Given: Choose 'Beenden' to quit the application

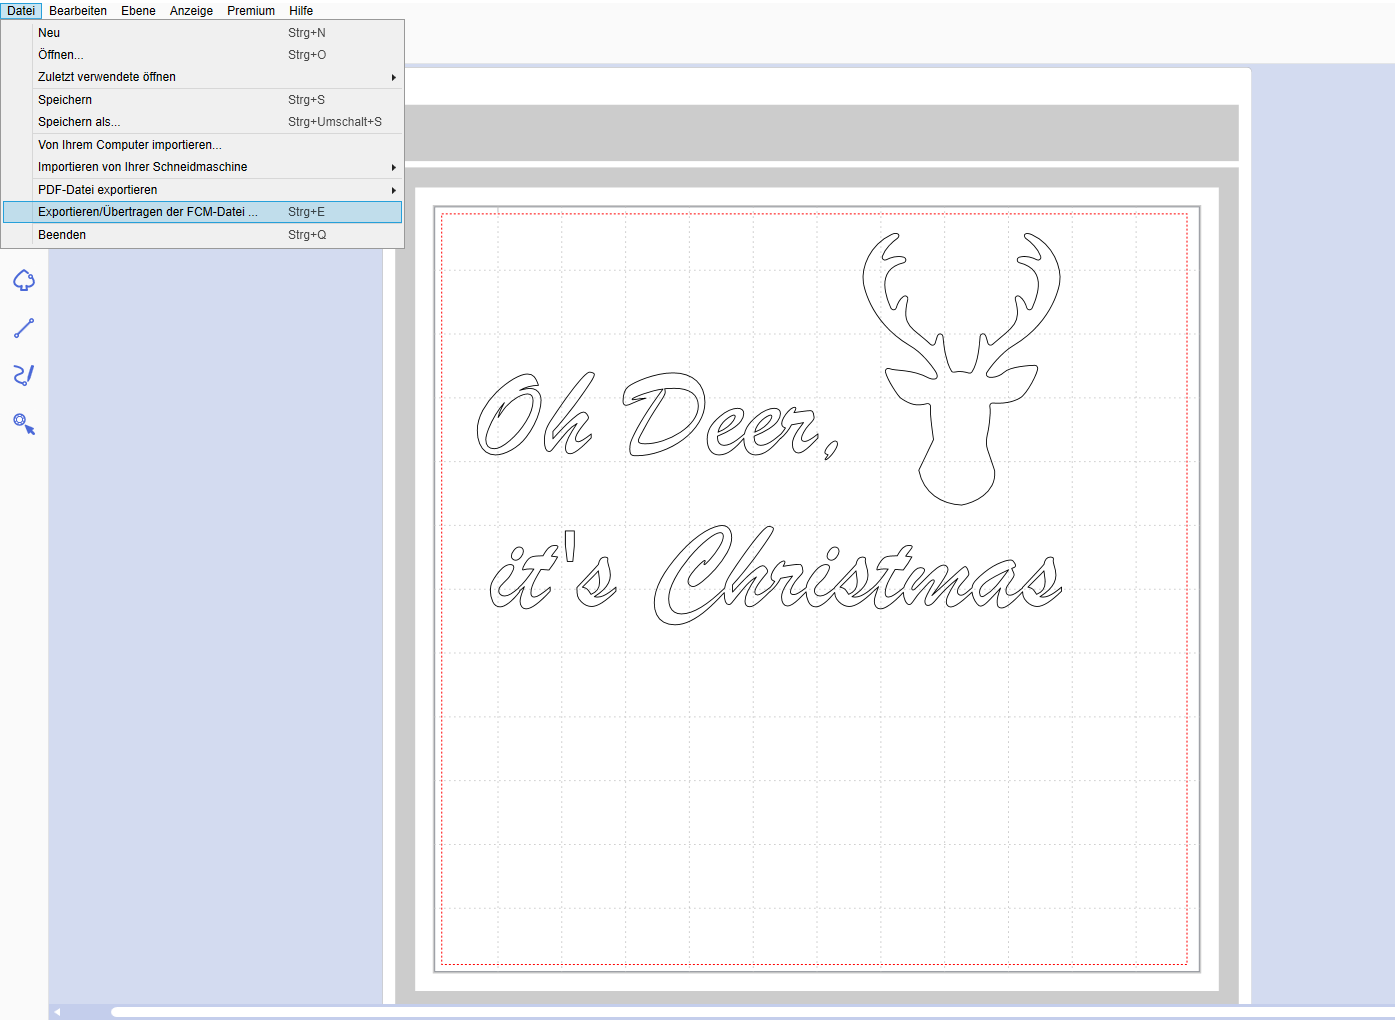Looking at the screenshot, I should click(x=62, y=235).
